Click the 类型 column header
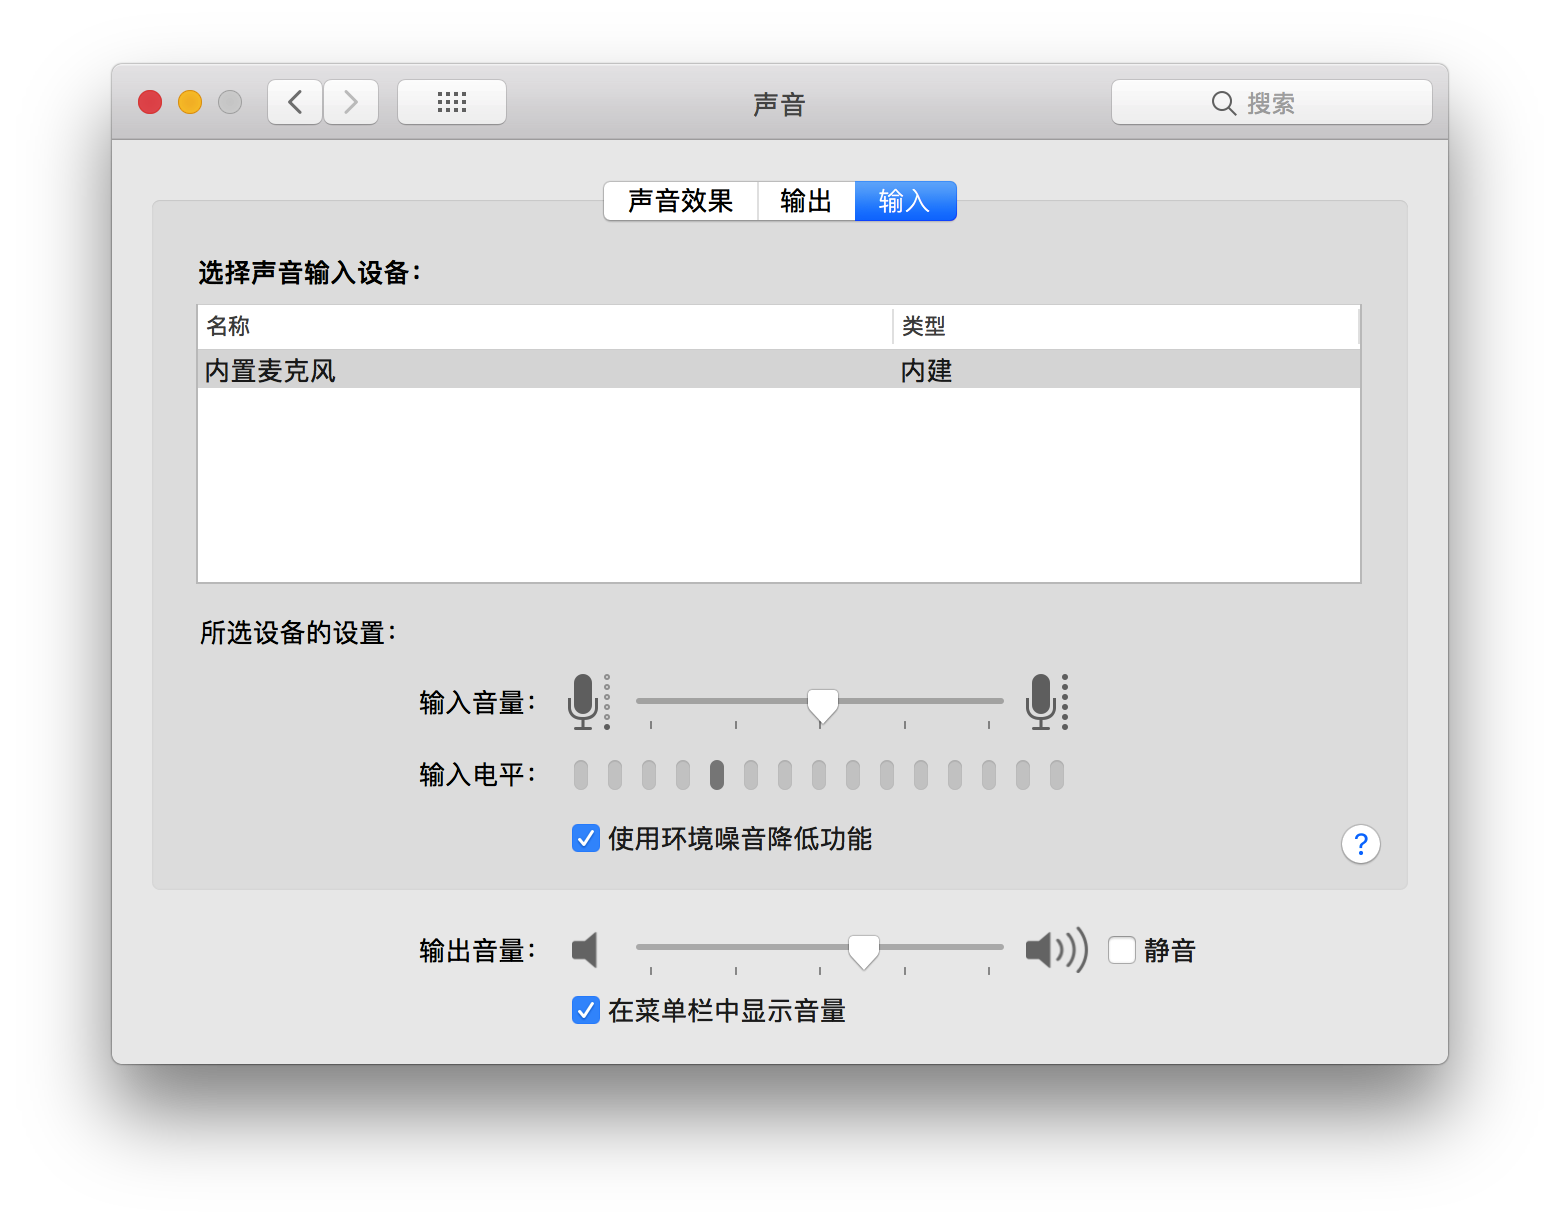This screenshot has width=1560, height=1224. [1126, 326]
